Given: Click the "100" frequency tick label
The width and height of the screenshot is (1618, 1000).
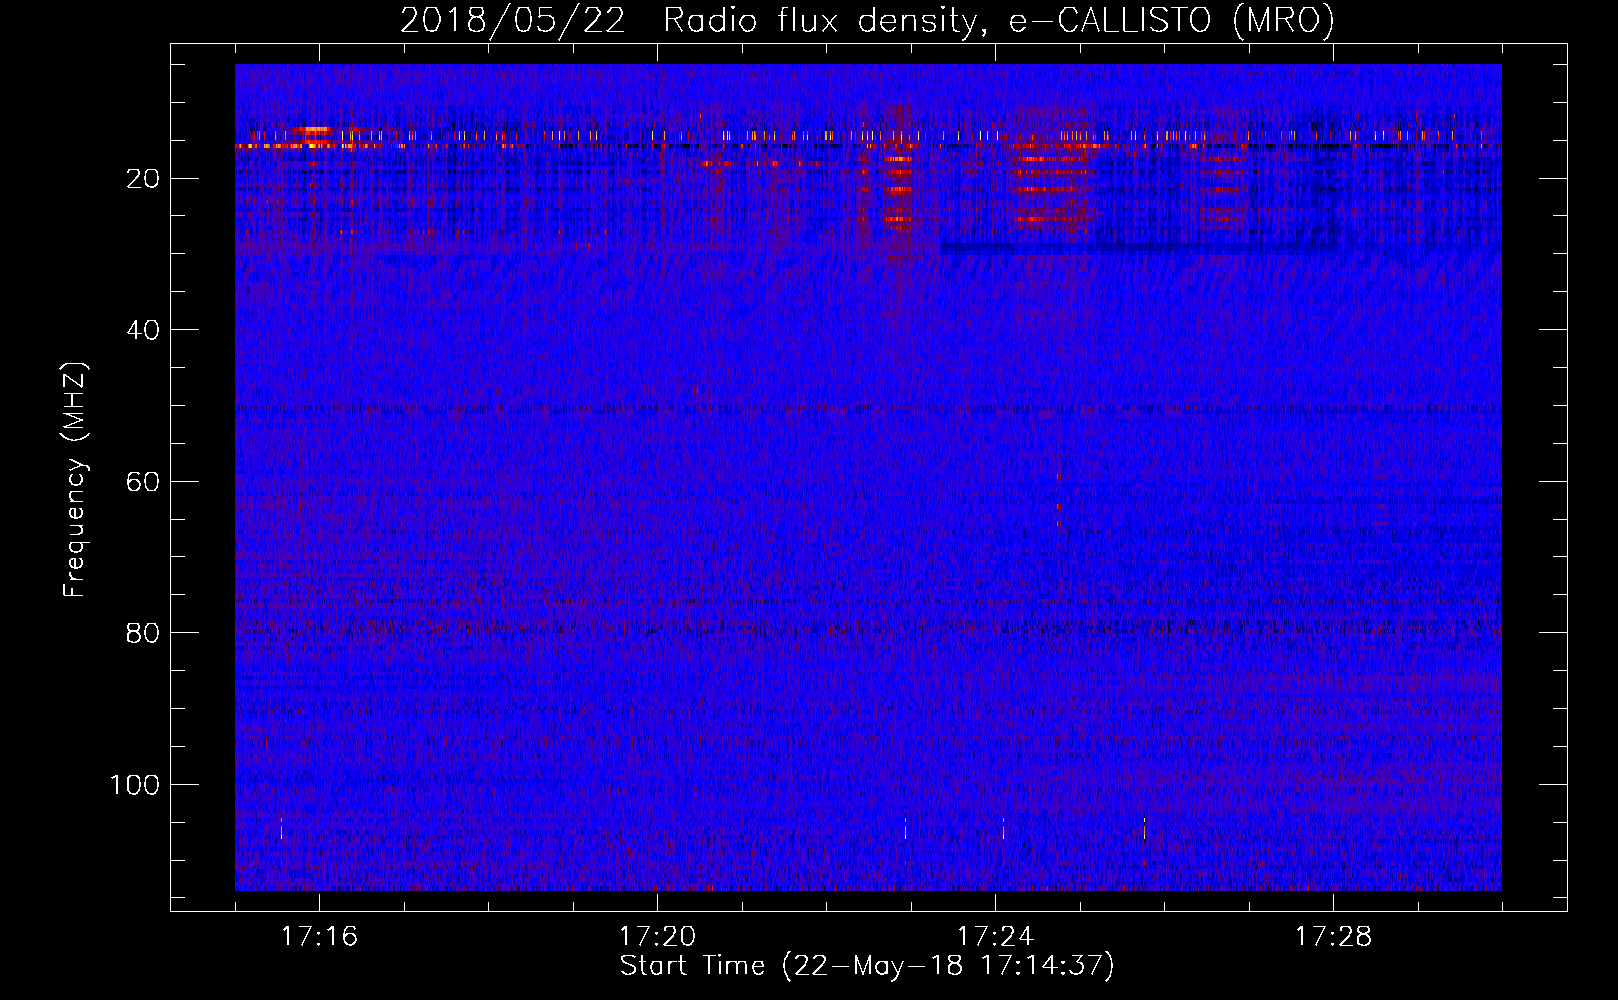Looking at the screenshot, I should point(135,785).
